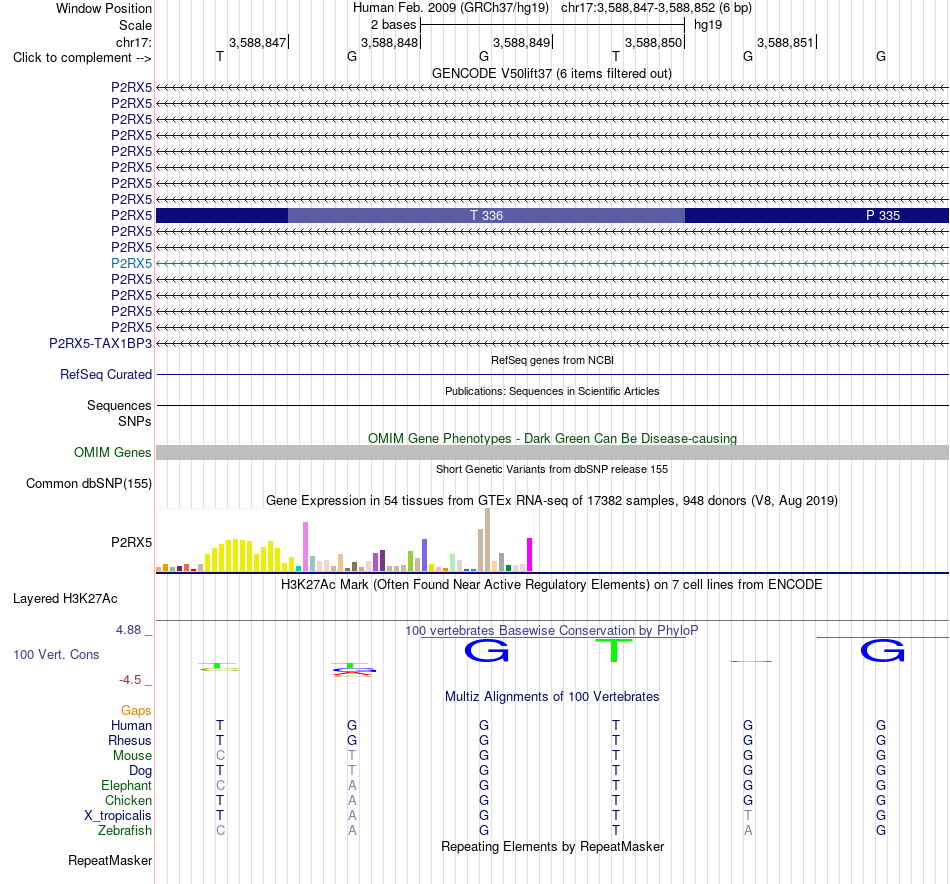
Task: Click the green T PhyloP logo letter
Action: (614, 651)
